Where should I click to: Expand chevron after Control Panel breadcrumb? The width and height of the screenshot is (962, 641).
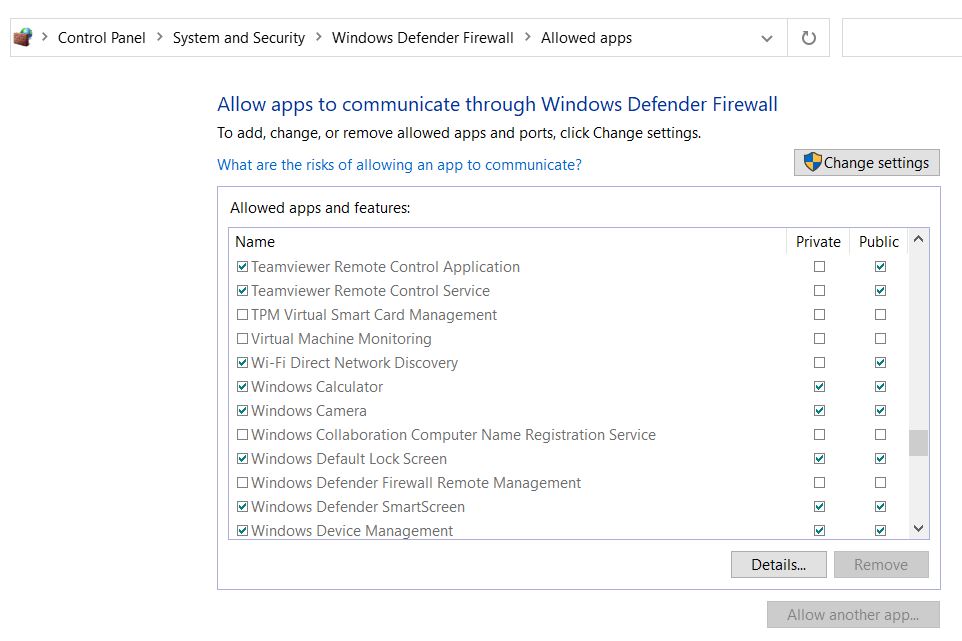[160, 37]
